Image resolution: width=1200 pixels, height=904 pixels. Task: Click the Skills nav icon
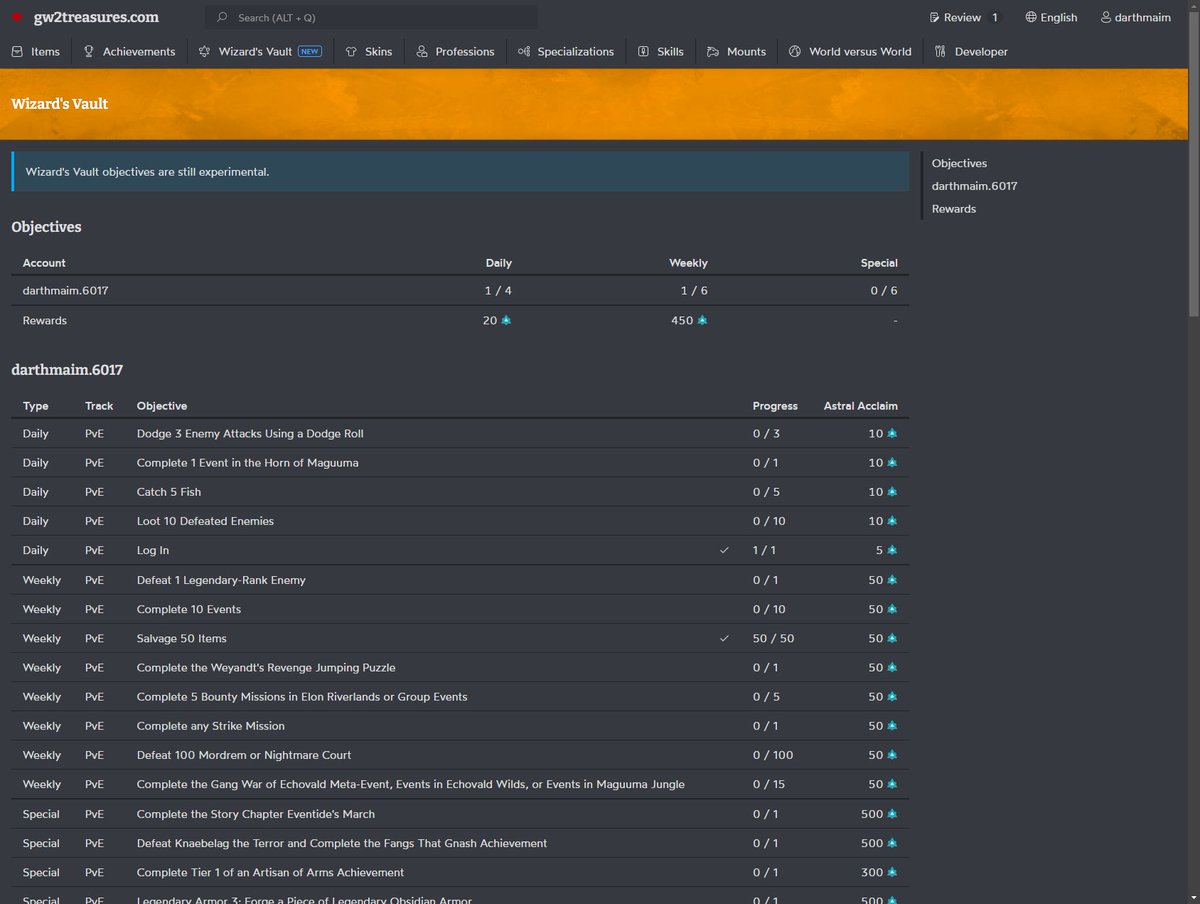[643, 51]
